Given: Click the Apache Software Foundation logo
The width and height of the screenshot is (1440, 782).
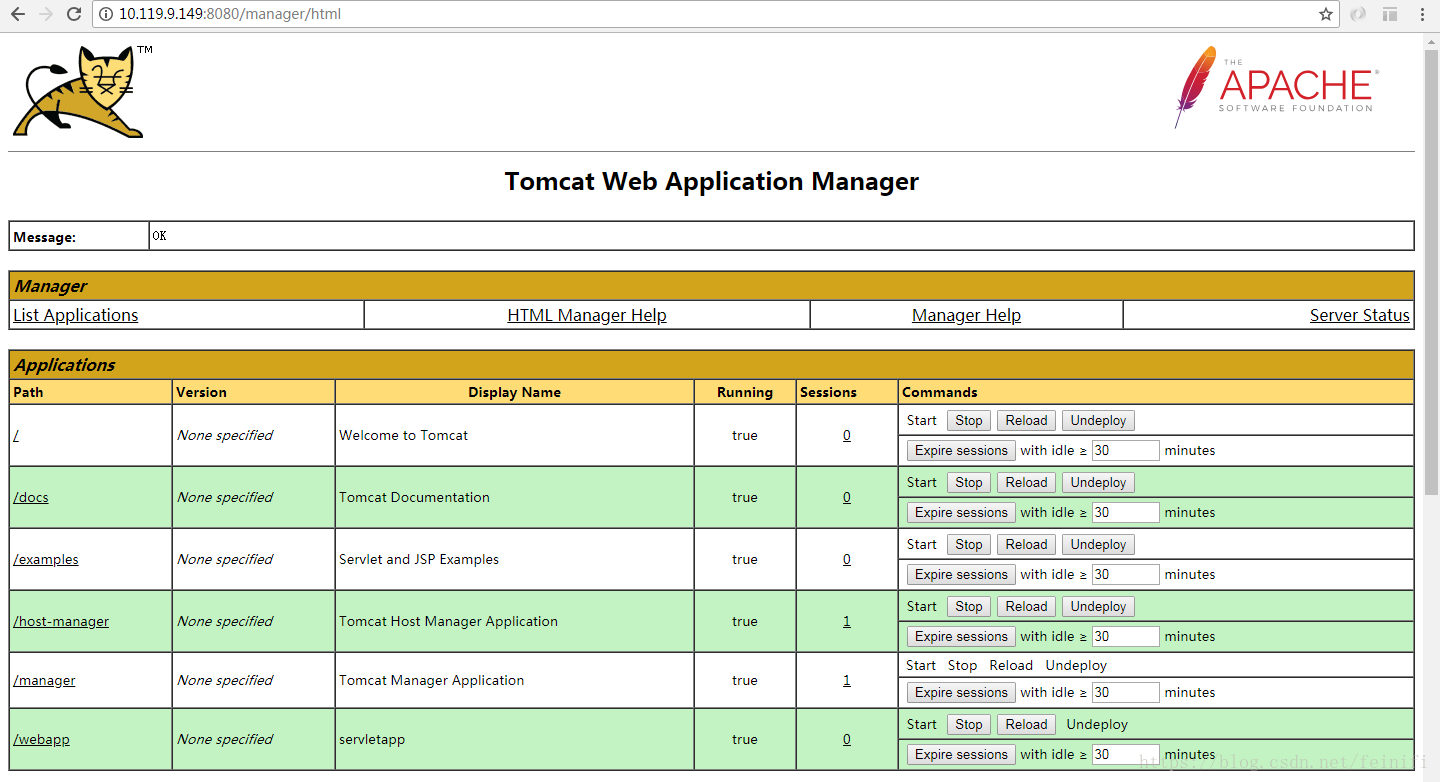Looking at the screenshot, I should pos(1276,87).
